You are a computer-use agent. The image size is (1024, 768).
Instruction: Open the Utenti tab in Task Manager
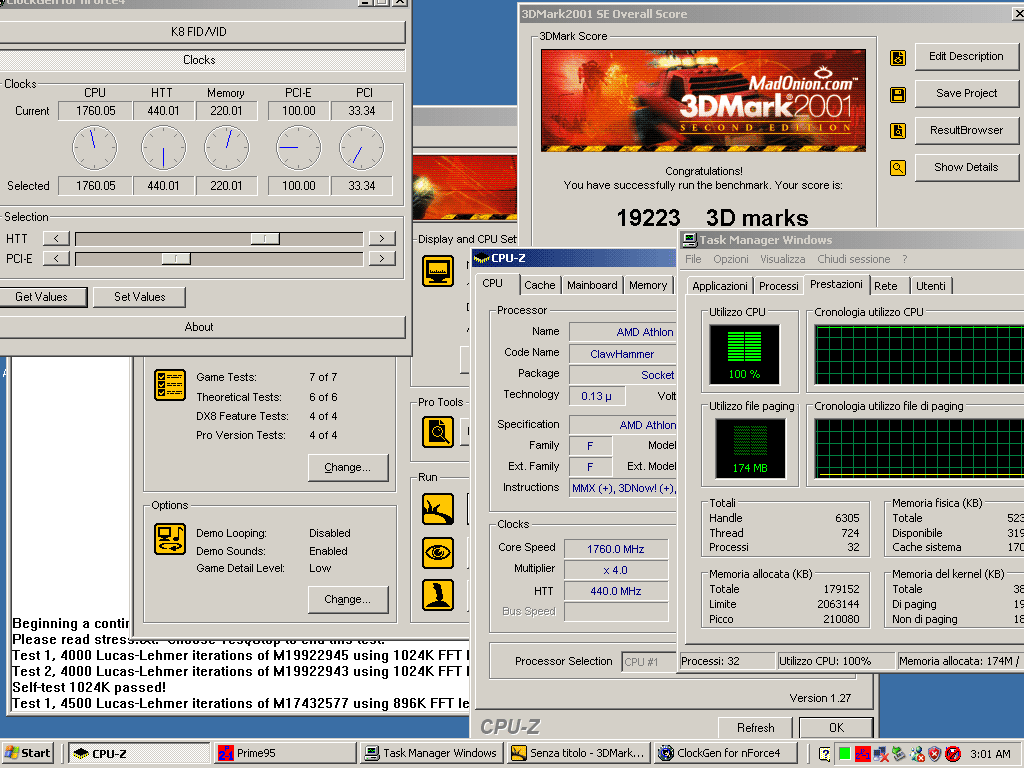pos(931,286)
